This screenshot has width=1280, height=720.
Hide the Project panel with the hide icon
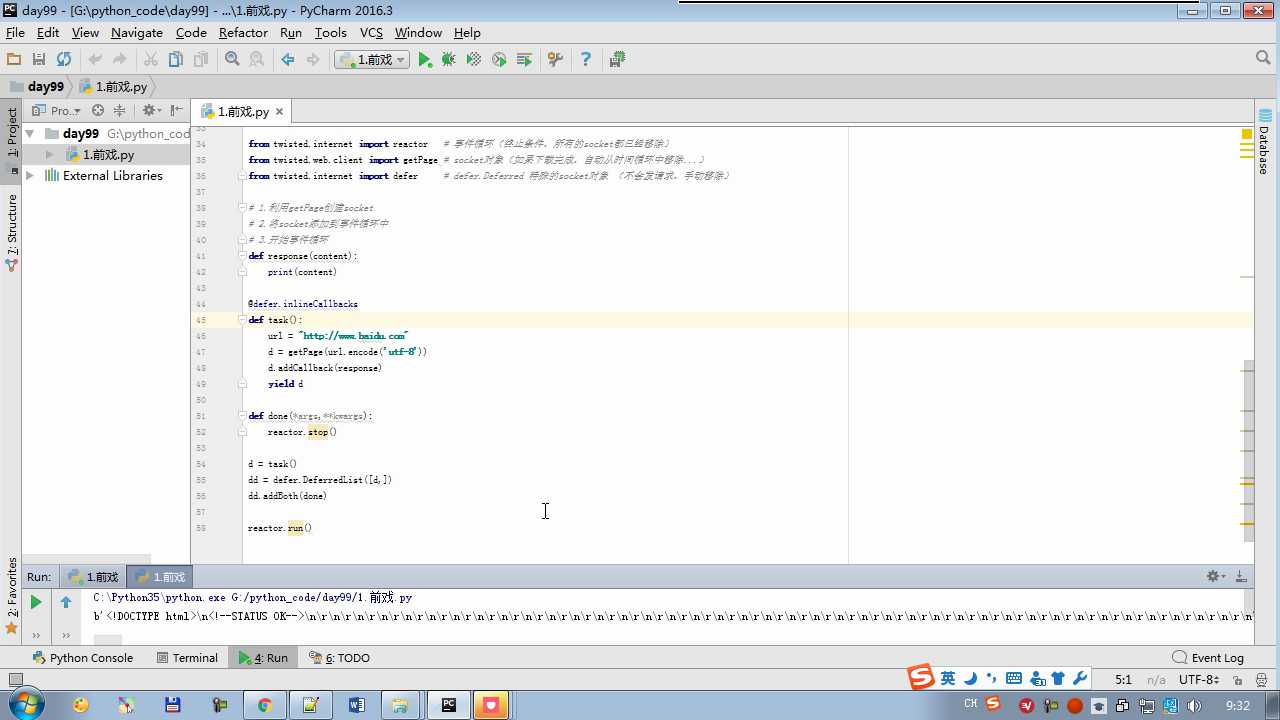pos(177,111)
